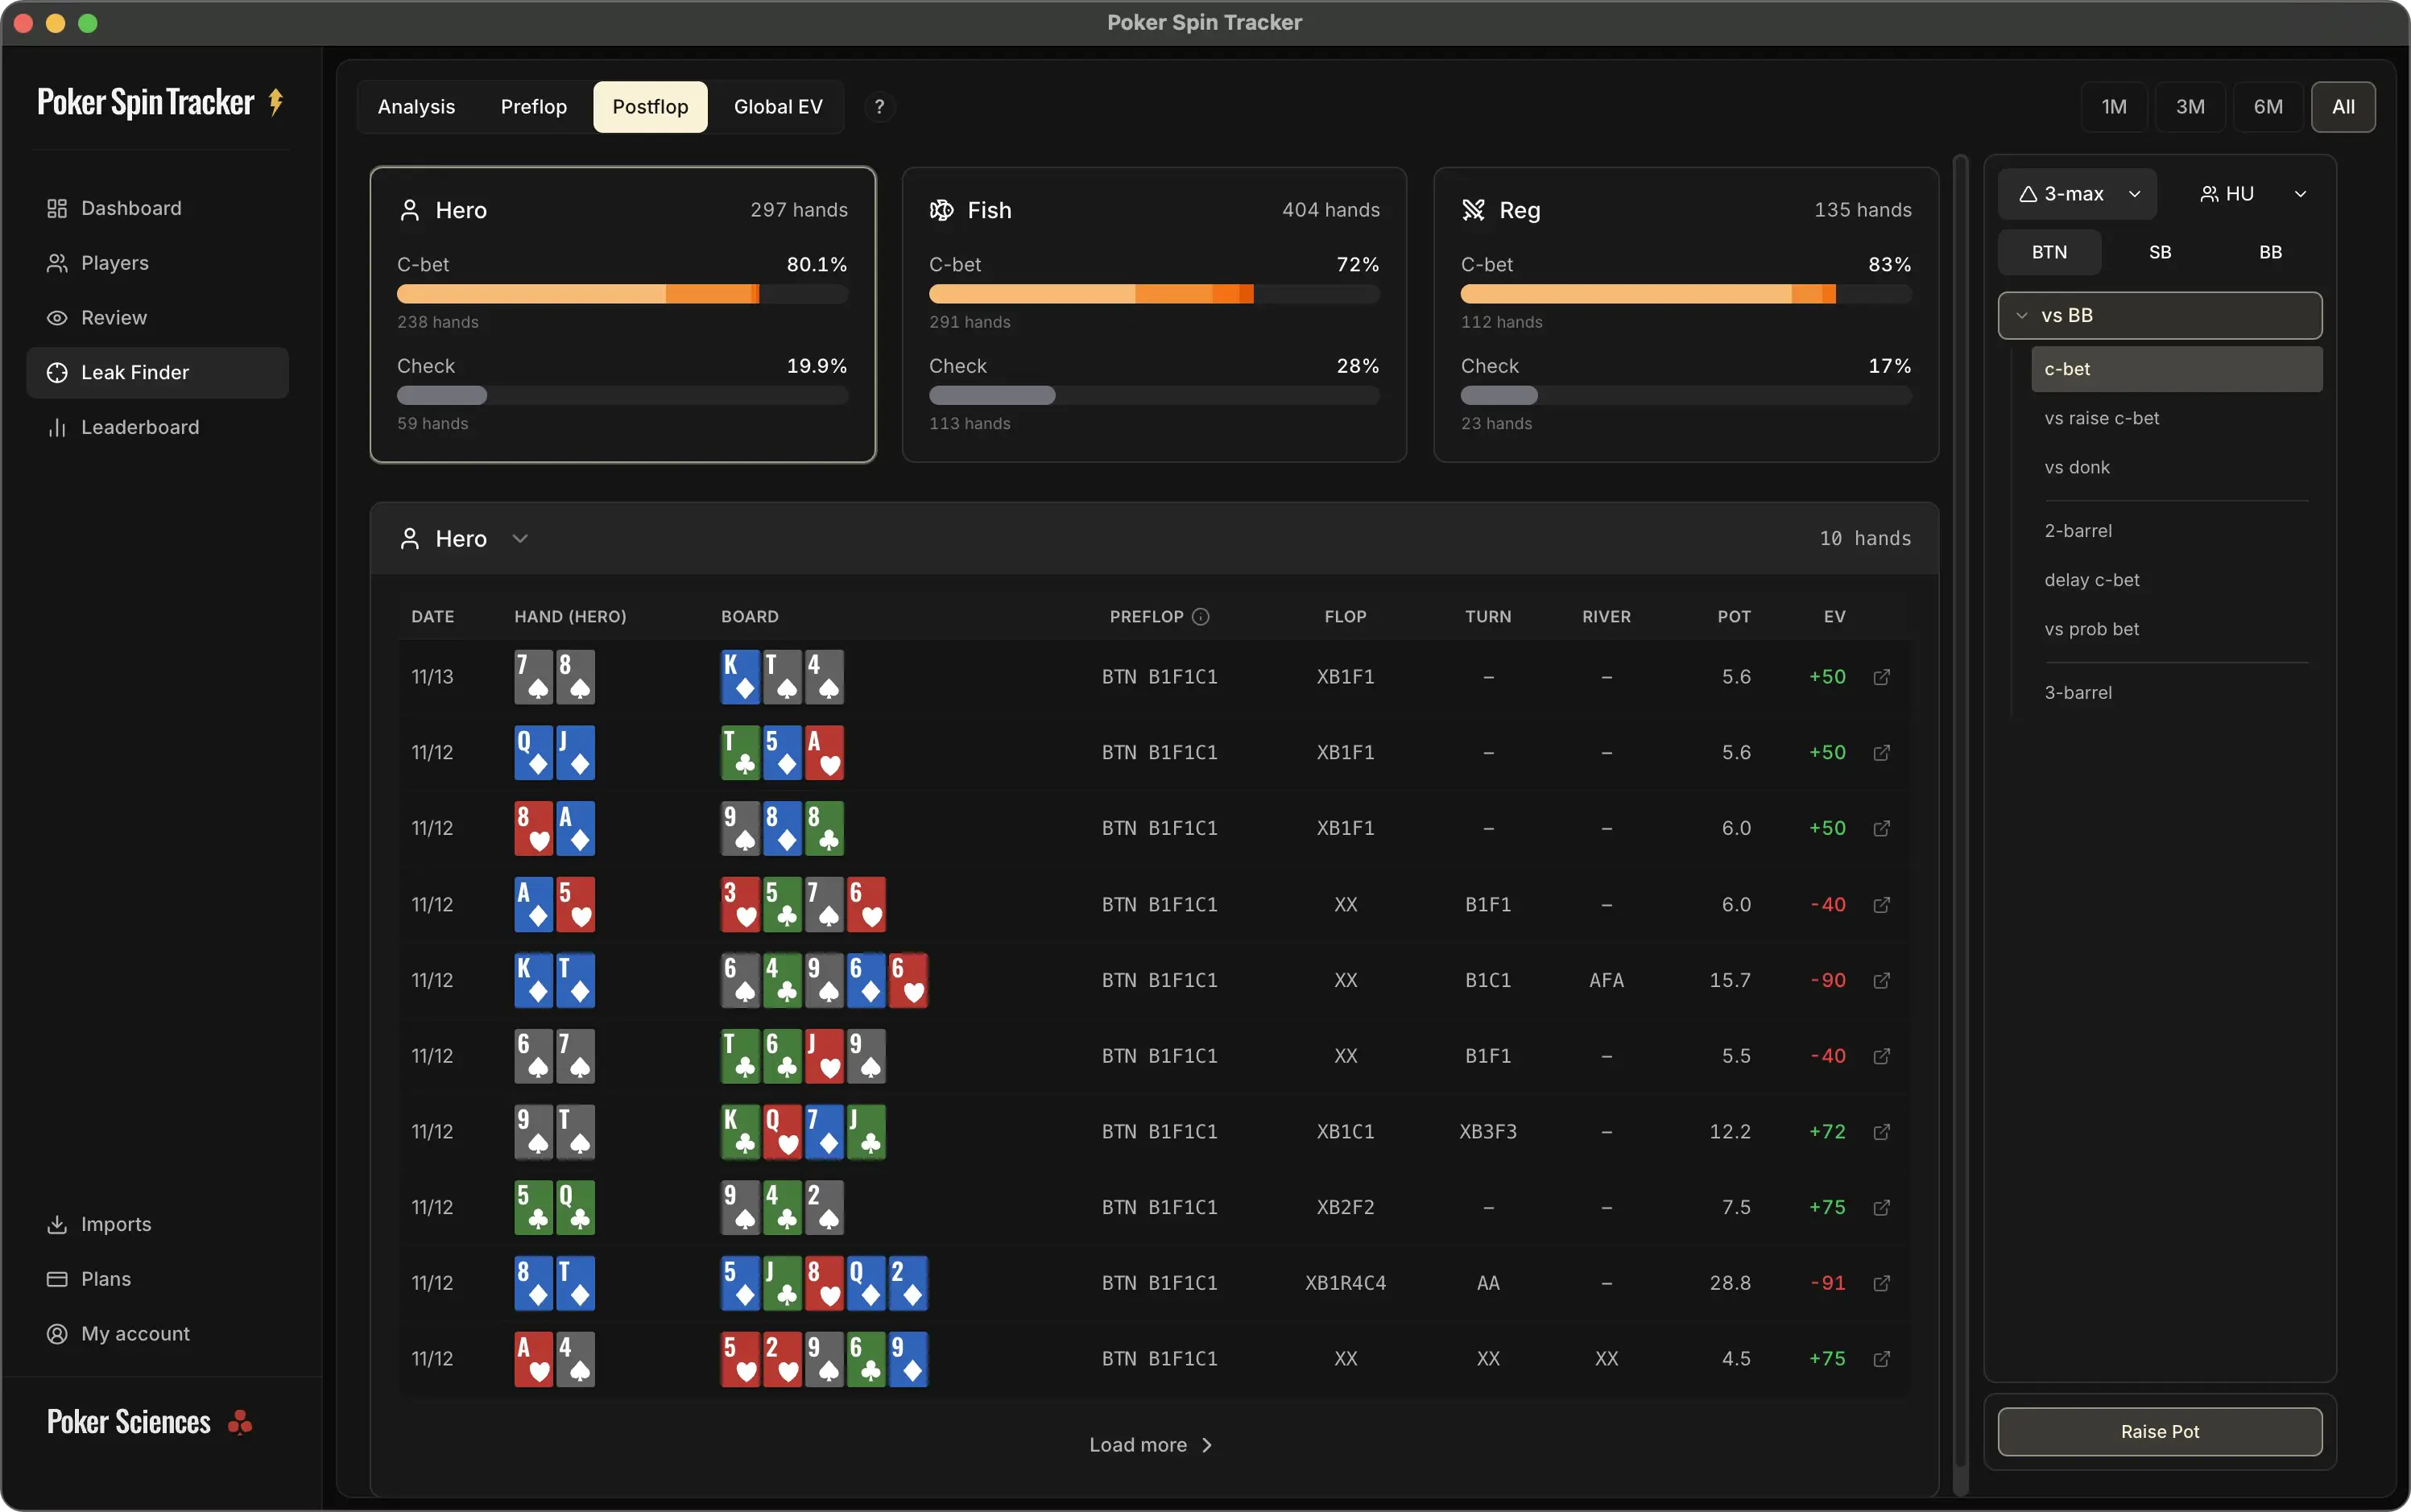2411x1512 pixels.
Task: Switch to the Global EV tab
Action: coord(777,107)
